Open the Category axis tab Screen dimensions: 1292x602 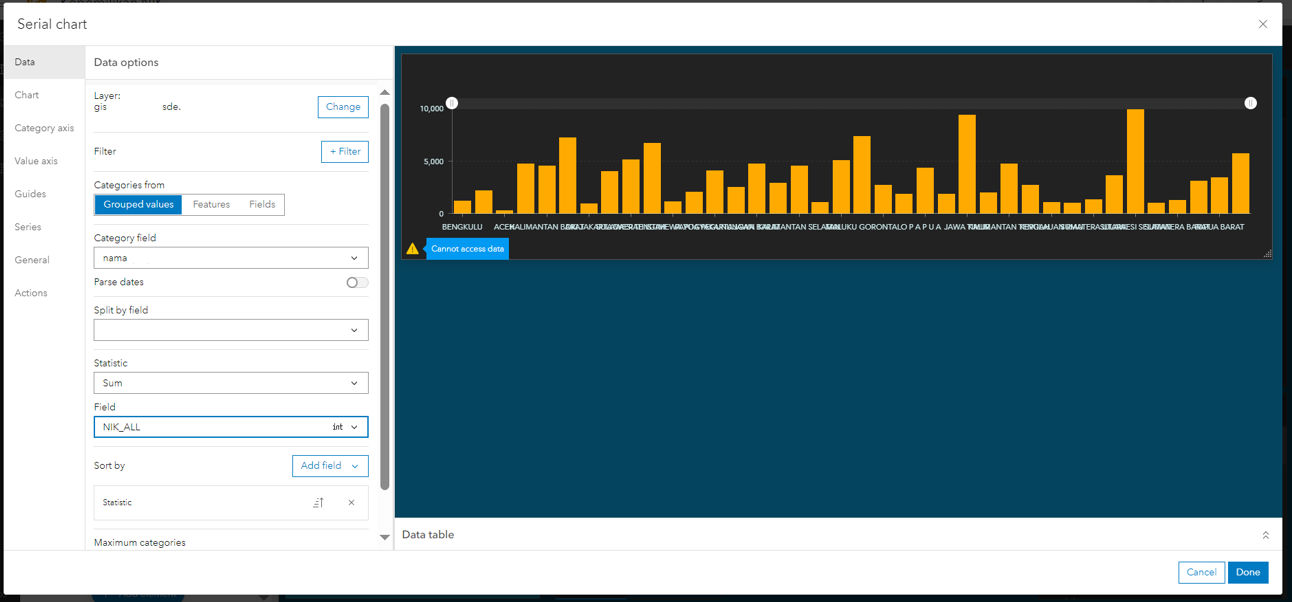44,128
